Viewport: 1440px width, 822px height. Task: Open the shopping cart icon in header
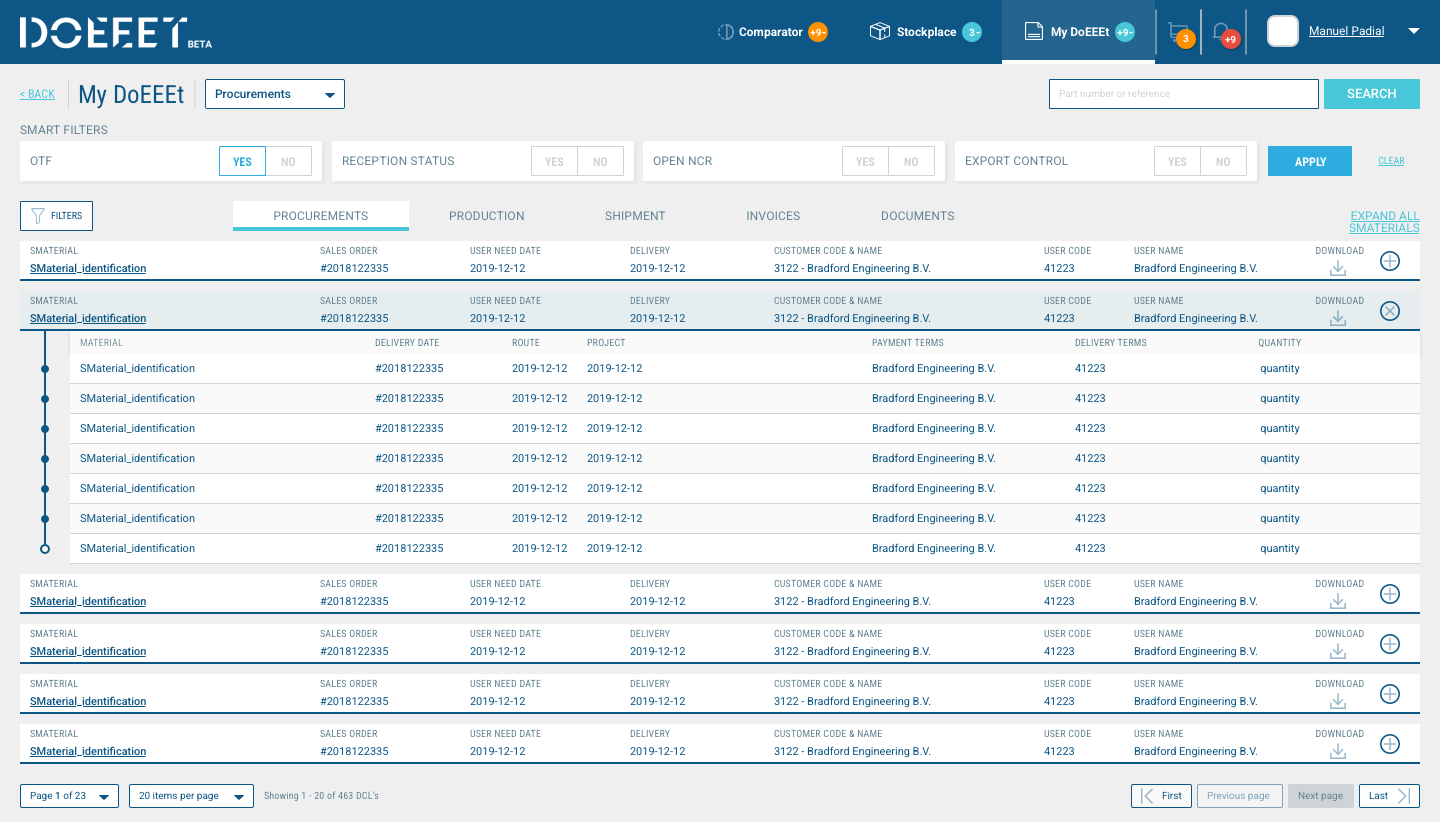1178,32
